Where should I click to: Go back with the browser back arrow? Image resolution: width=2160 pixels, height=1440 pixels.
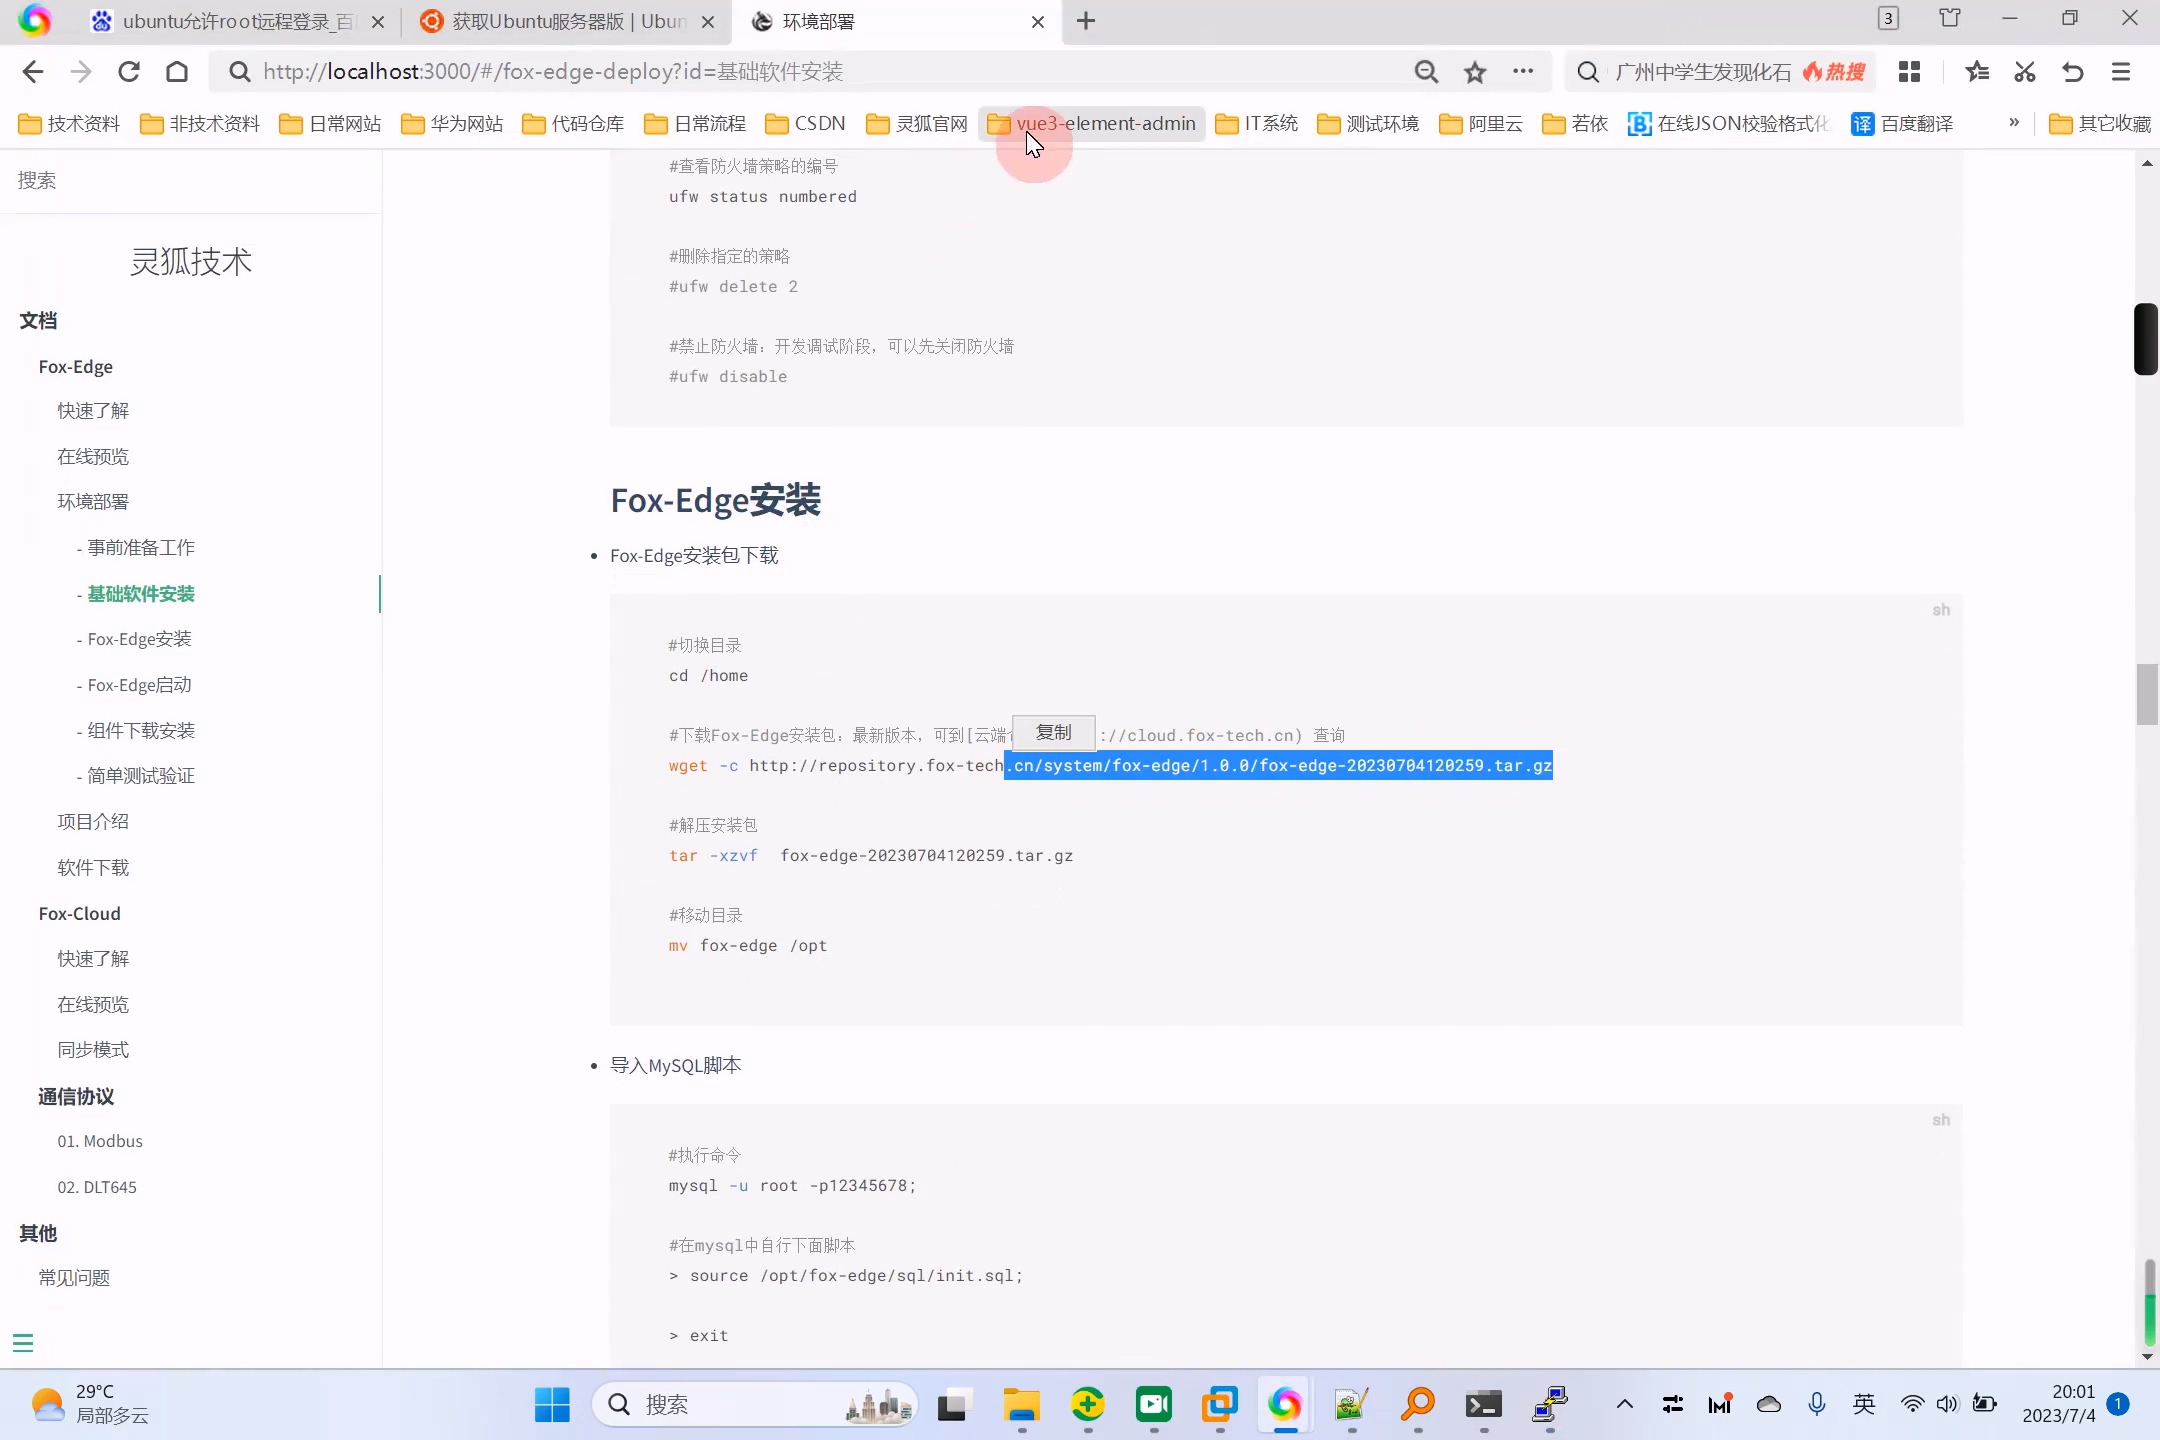click(33, 72)
